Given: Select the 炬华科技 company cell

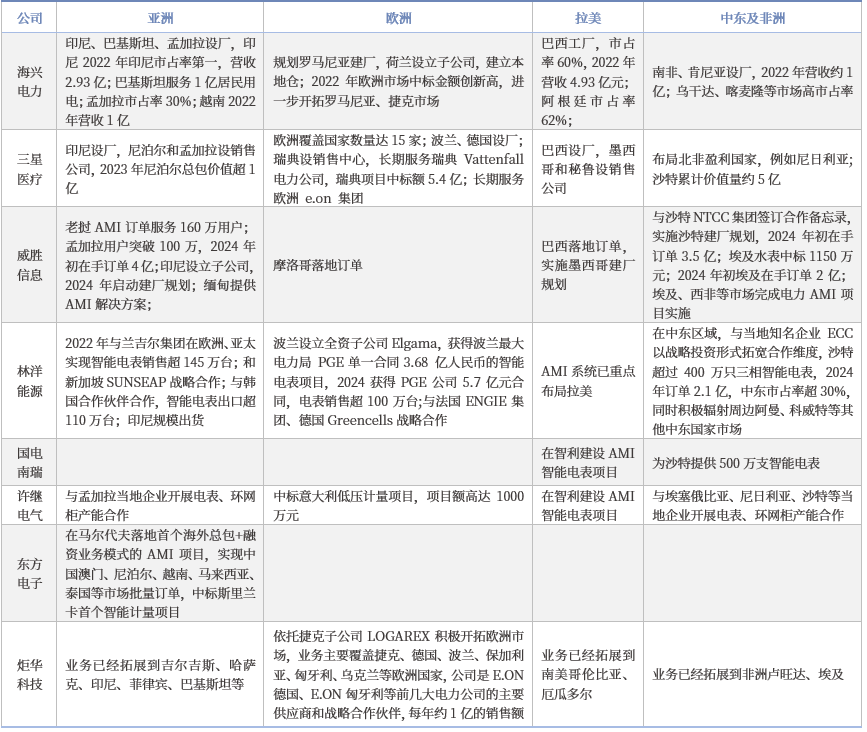Looking at the screenshot, I should (29, 674).
